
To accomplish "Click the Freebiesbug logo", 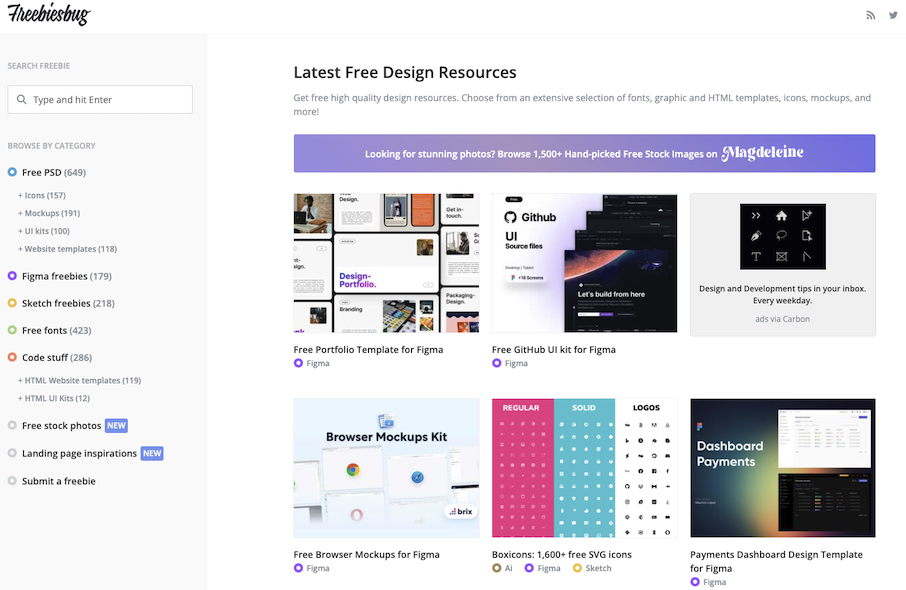I will pos(49,14).
